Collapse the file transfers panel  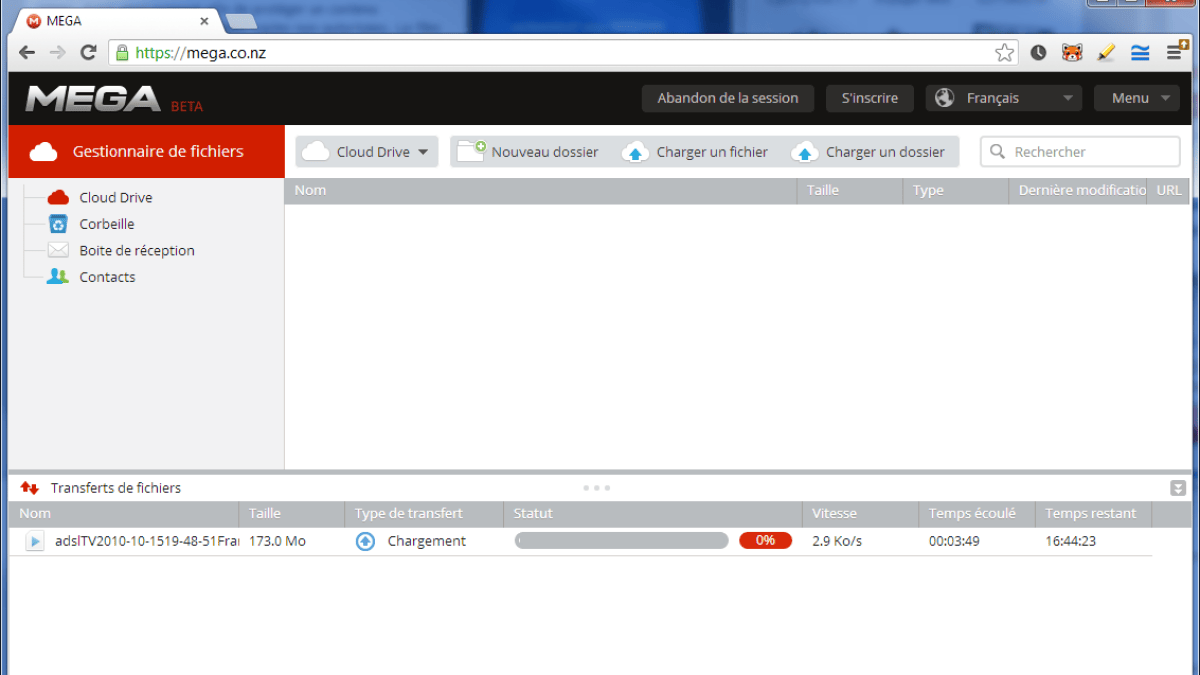click(x=1178, y=488)
